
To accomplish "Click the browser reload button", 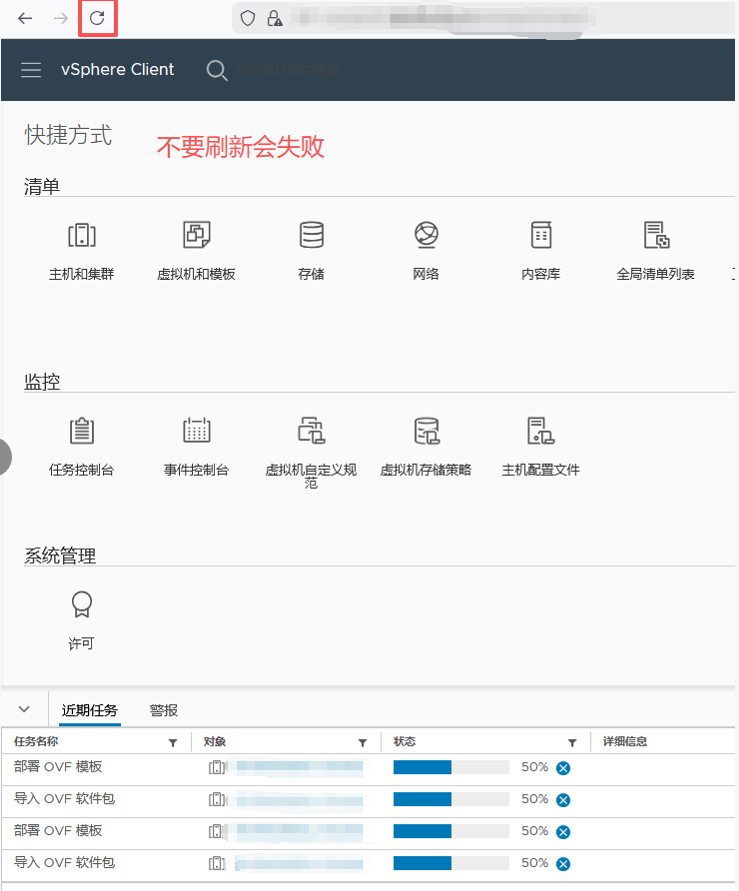I will 97,18.
